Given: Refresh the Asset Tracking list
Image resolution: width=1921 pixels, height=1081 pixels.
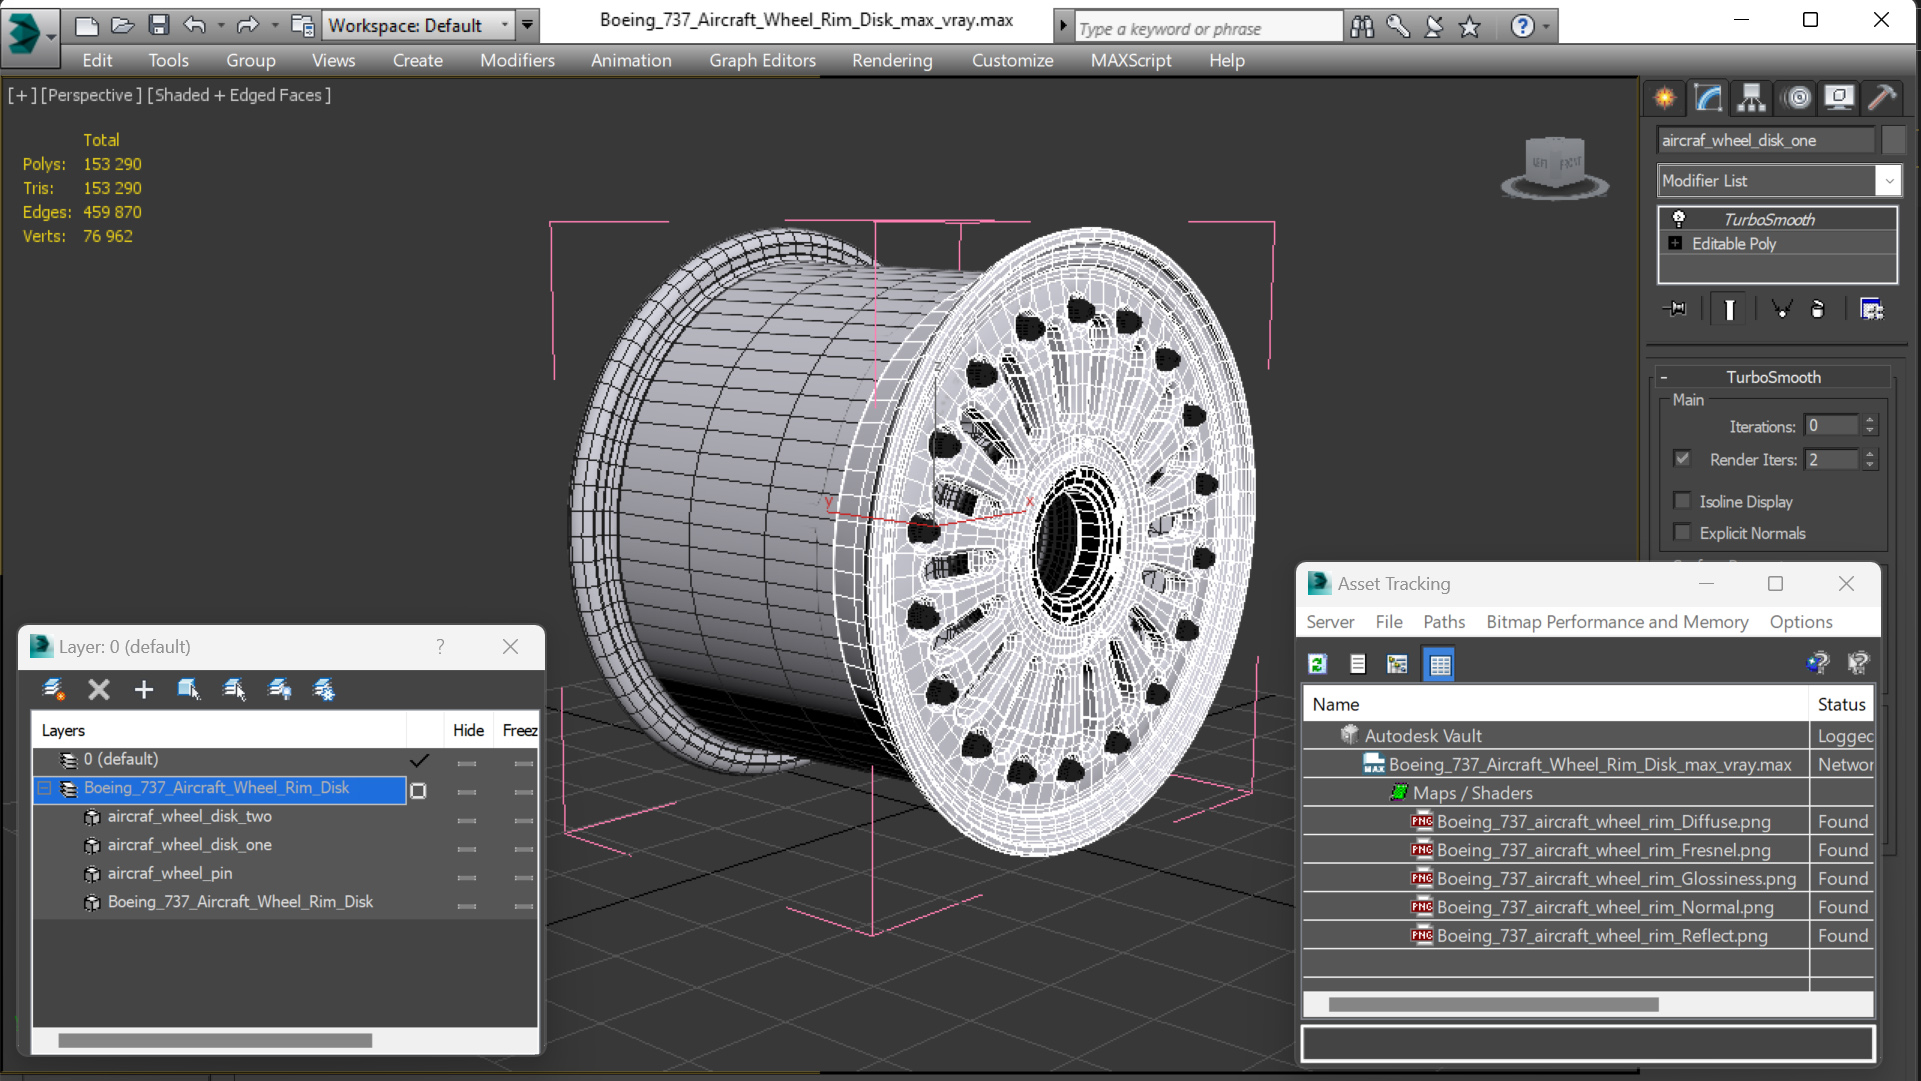Looking at the screenshot, I should click(x=1317, y=664).
